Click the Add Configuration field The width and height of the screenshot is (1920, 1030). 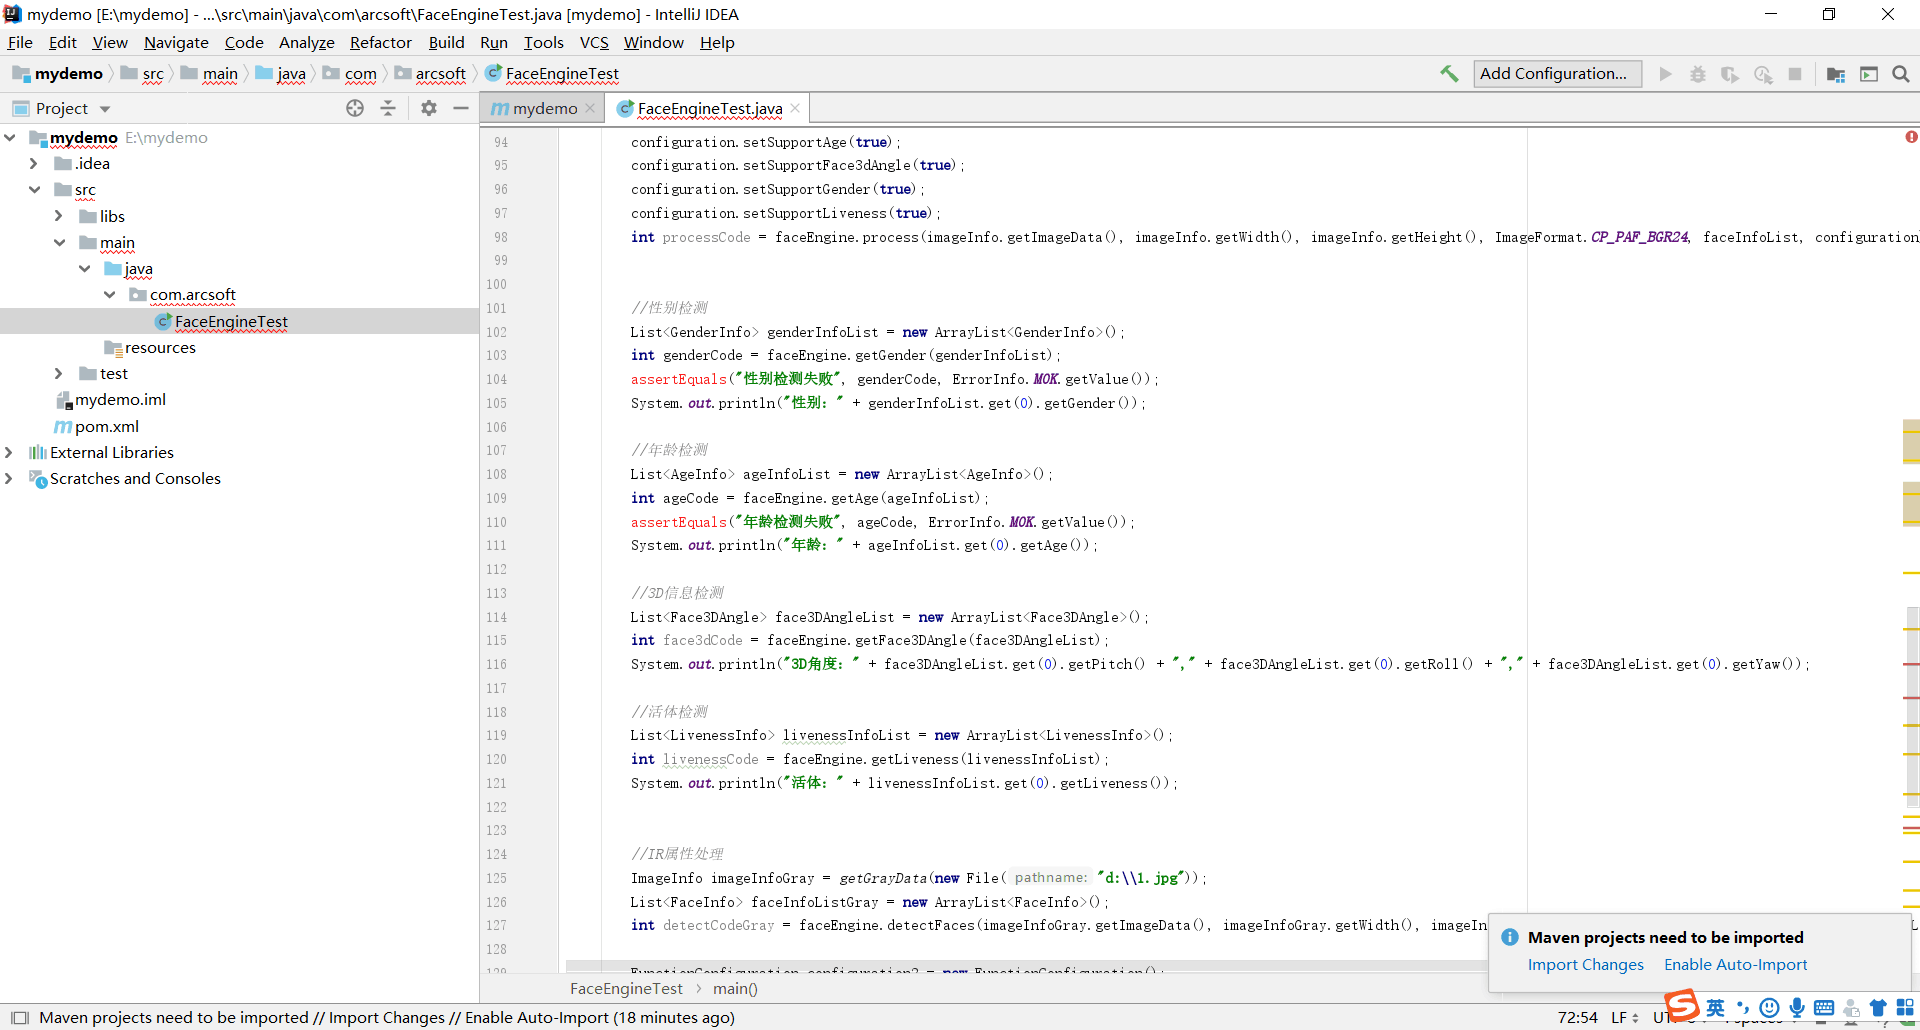pos(1556,73)
